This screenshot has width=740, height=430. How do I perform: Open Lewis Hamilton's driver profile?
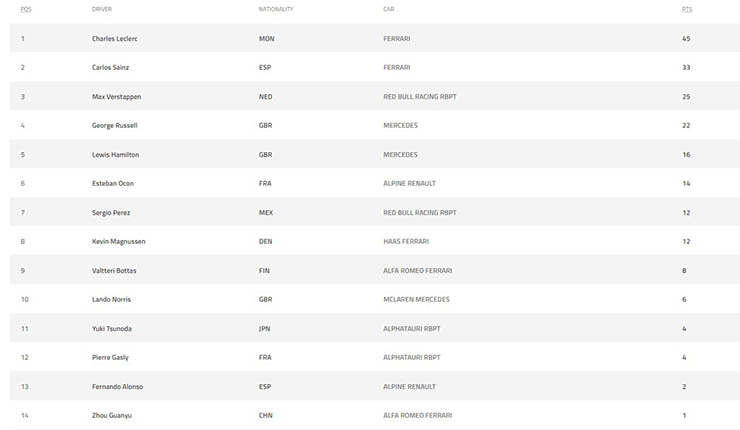click(113, 155)
